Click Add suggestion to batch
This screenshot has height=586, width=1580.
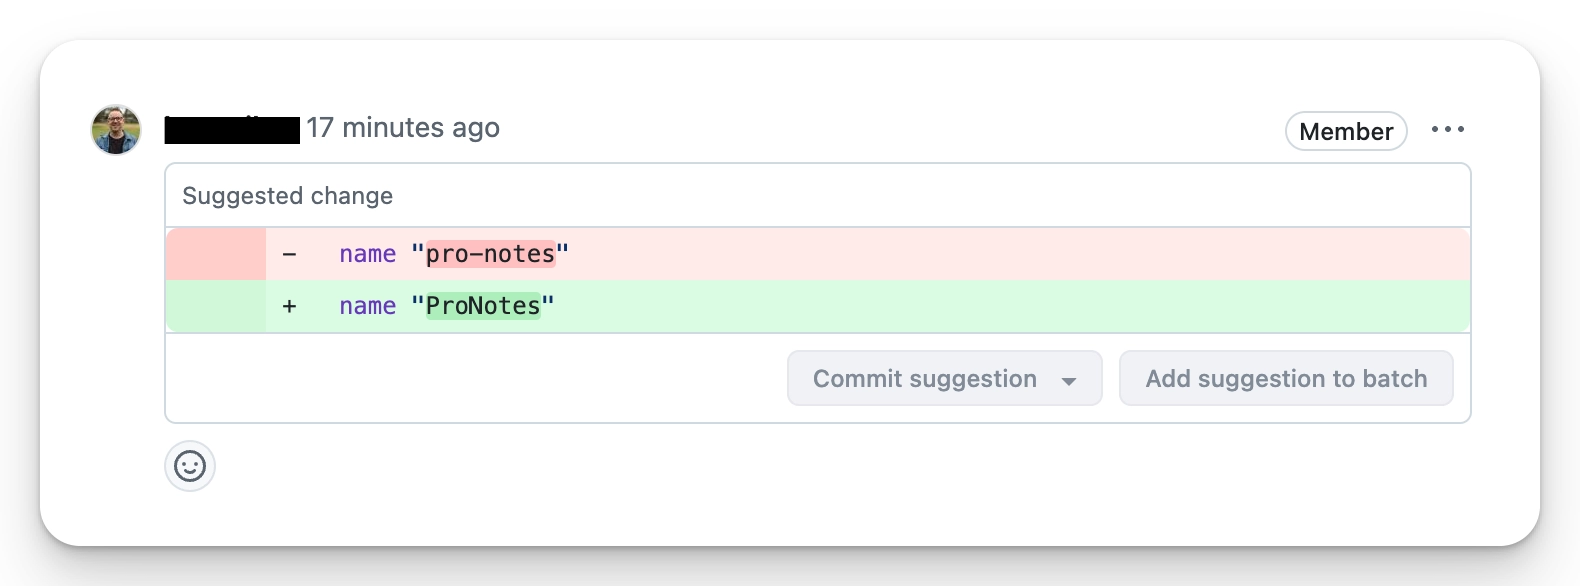pos(1286,378)
